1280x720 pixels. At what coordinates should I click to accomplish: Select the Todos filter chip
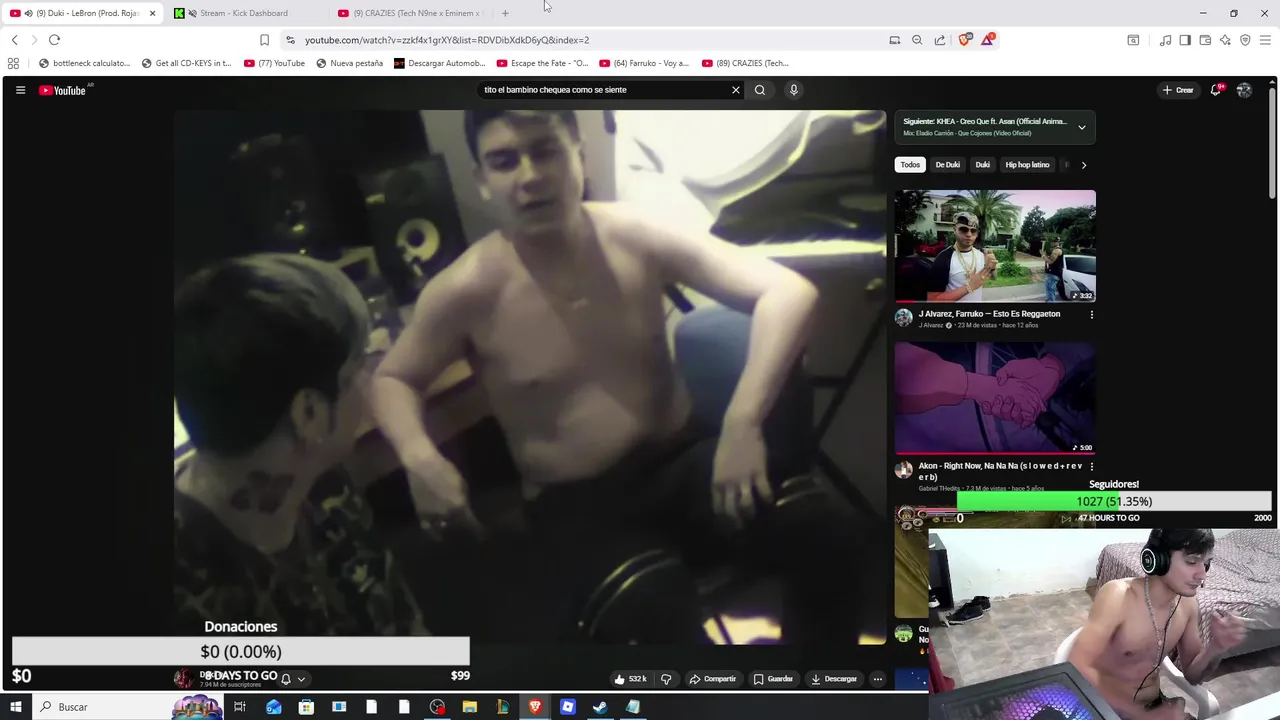tap(910, 165)
